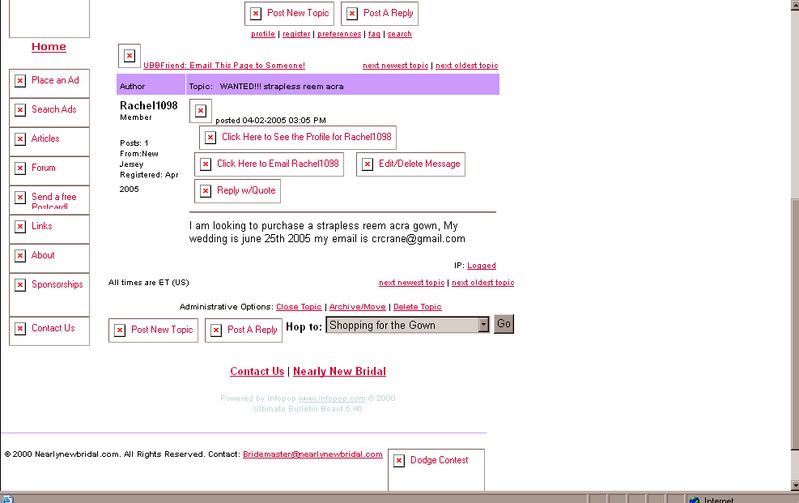Click the Reply w/Quote image
799x503 pixels.
(x=237, y=191)
